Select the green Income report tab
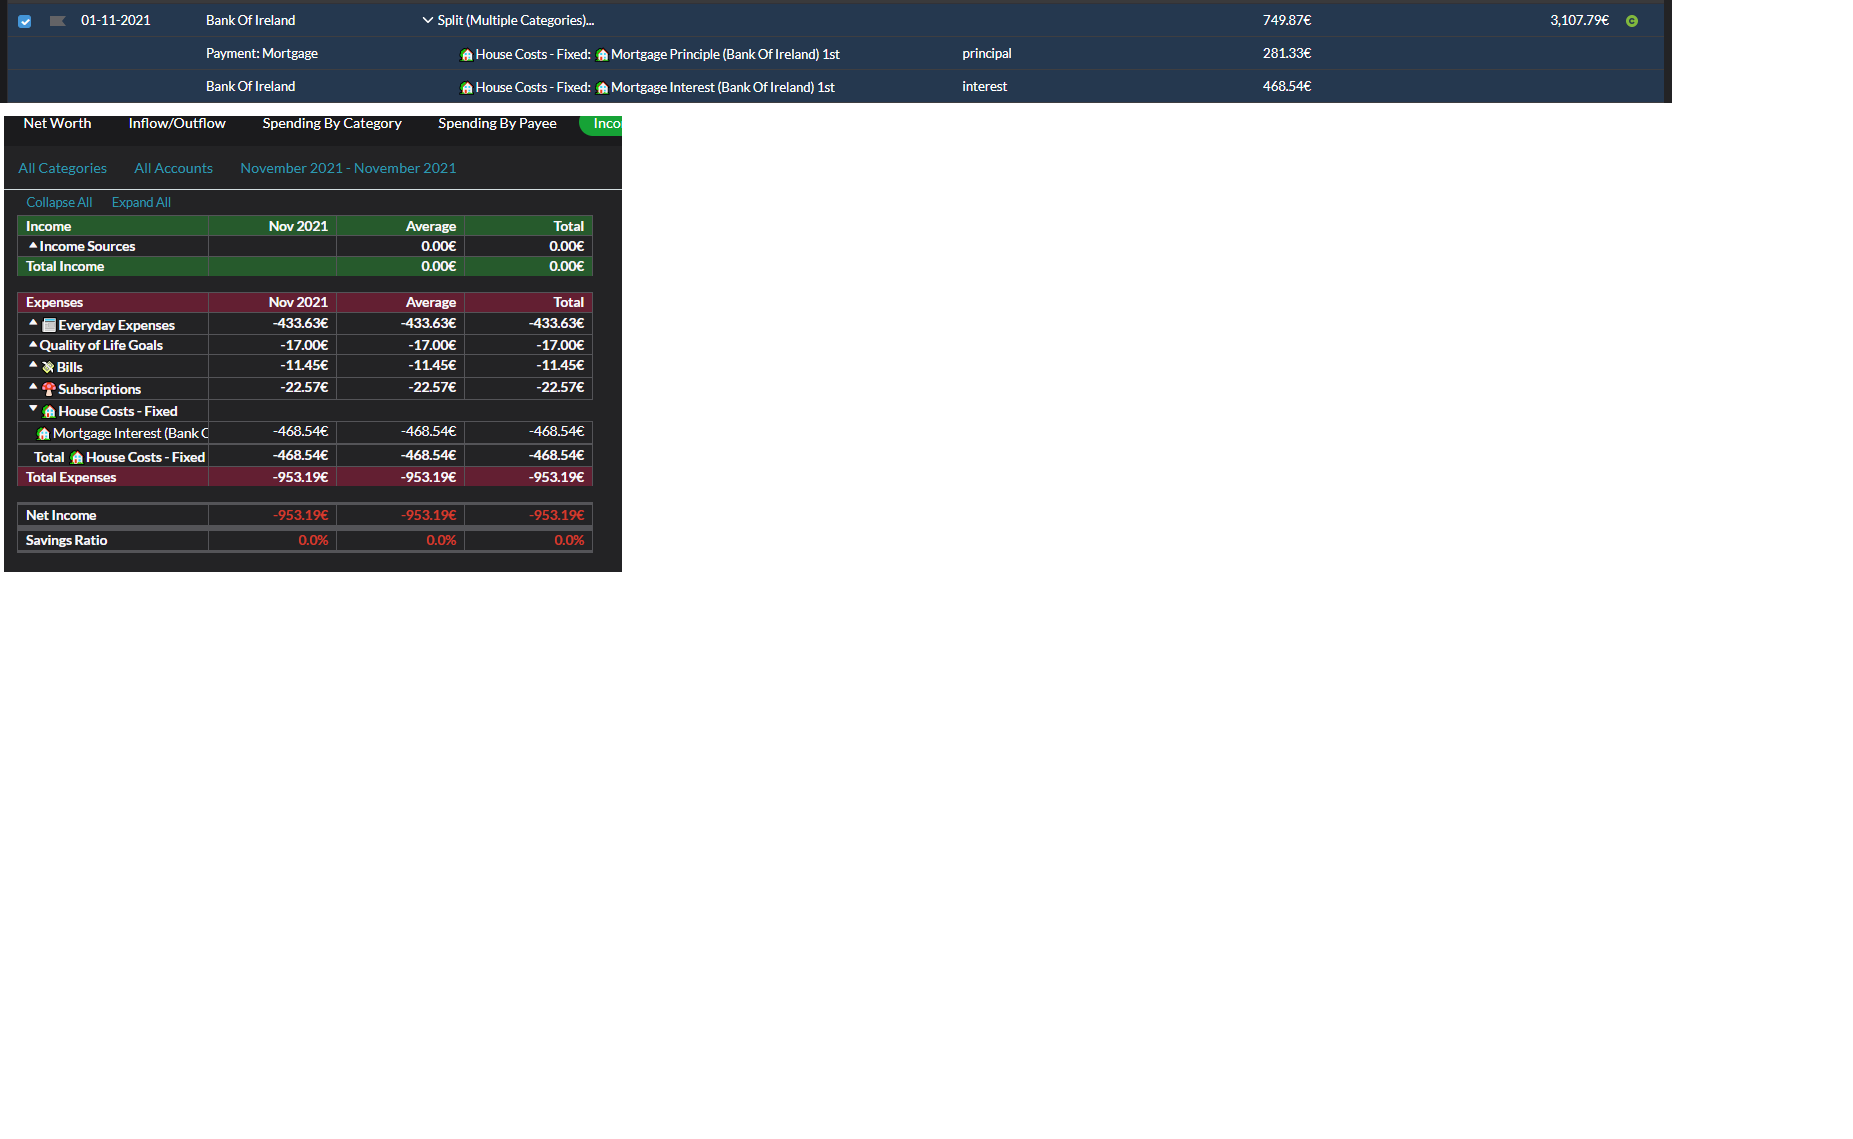The height and width of the screenshot is (1139, 1853). click(601, 124)
